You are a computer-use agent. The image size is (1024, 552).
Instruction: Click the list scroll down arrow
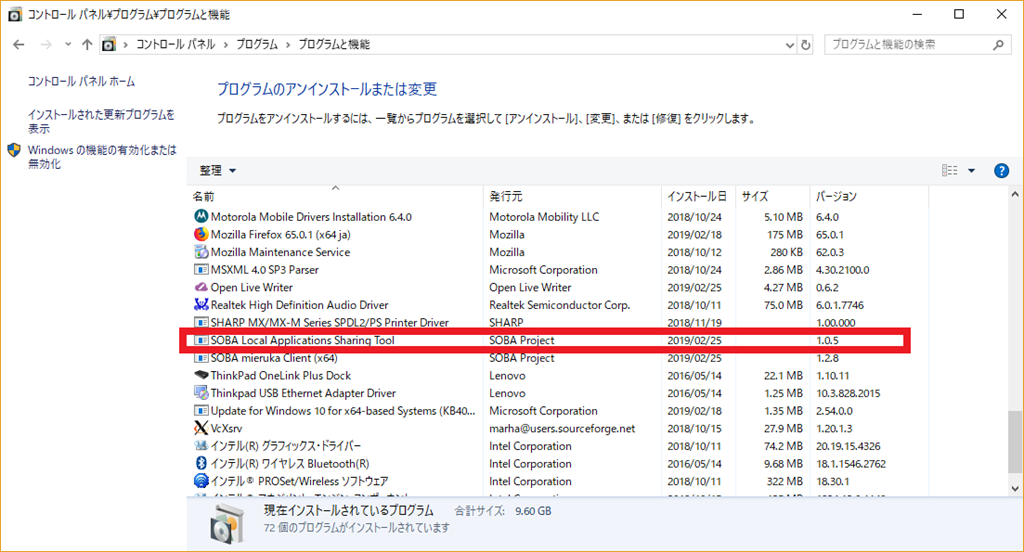tap(1015, 489)
